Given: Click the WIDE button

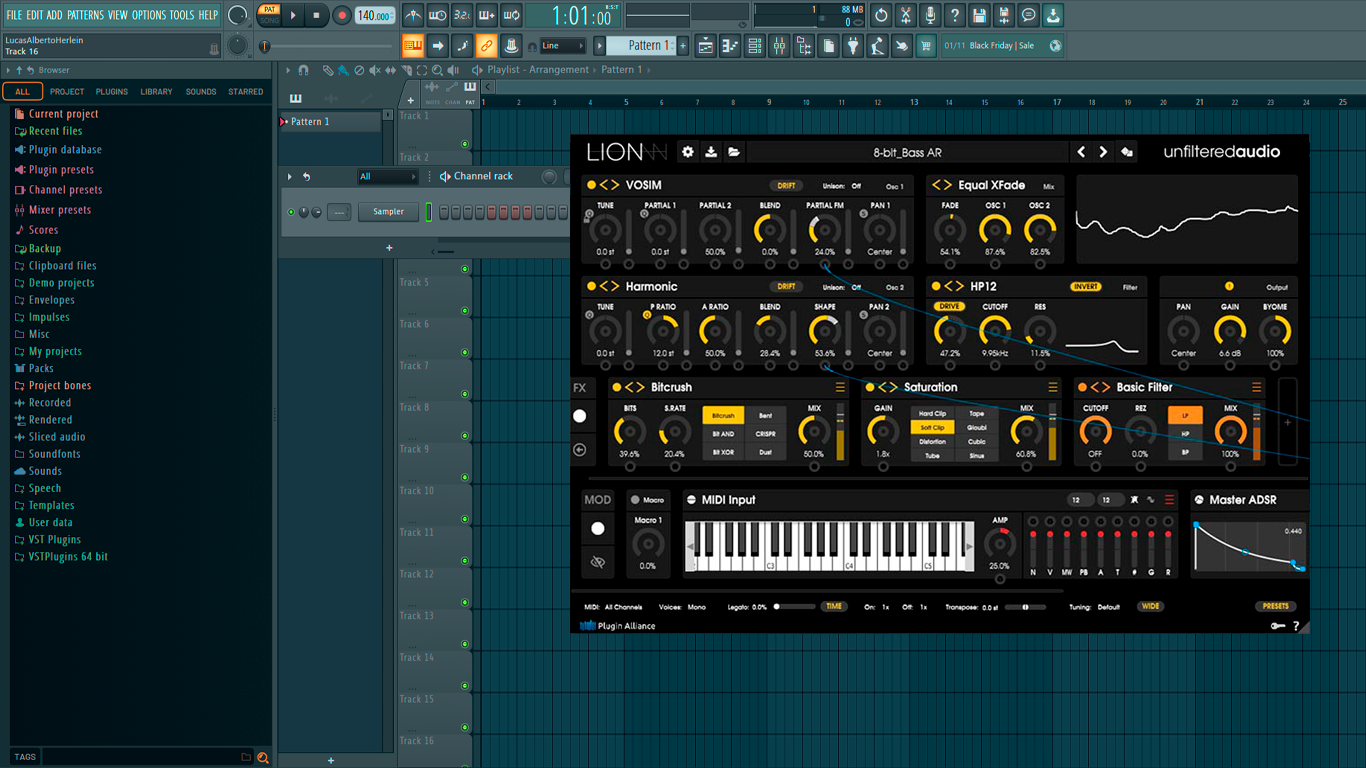Looking at the screenshot, I should pos(1151,606).
